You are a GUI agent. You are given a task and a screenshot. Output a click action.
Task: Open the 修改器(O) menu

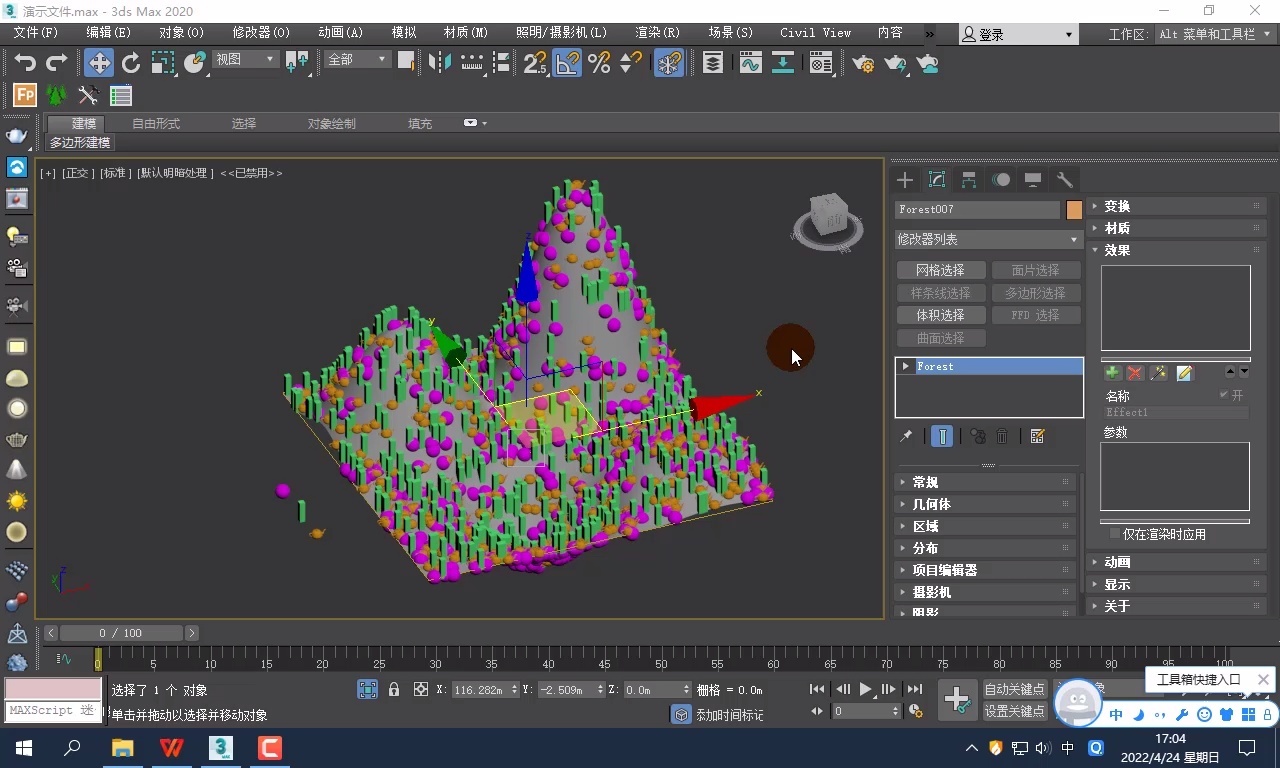click(260, 32)
